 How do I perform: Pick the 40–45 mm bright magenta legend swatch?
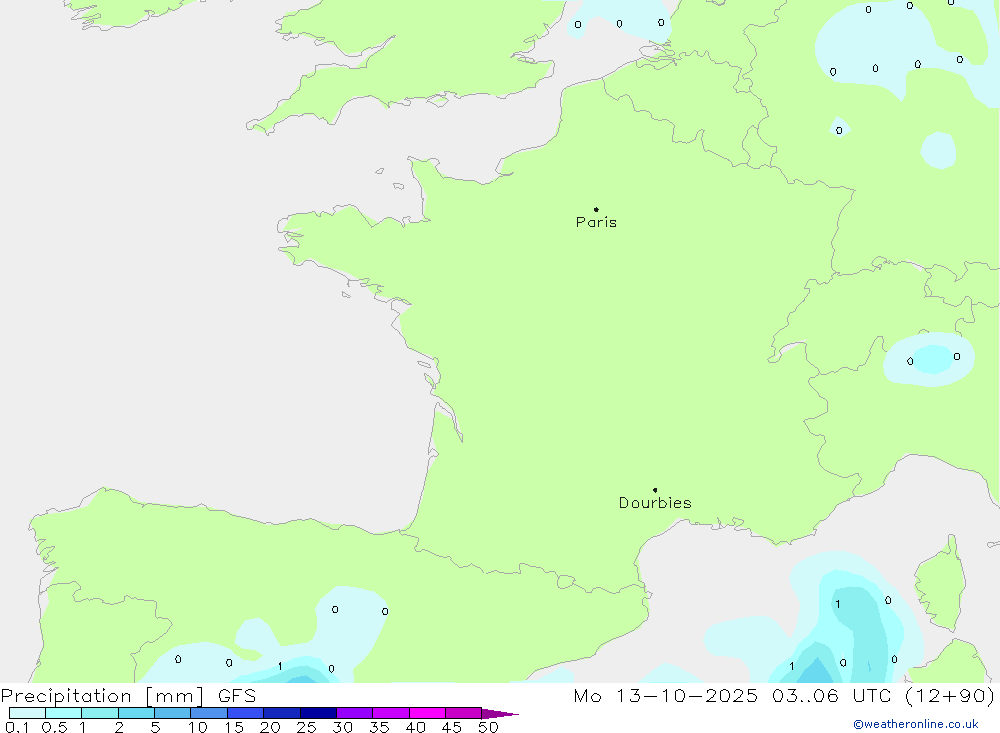[427, 713]
